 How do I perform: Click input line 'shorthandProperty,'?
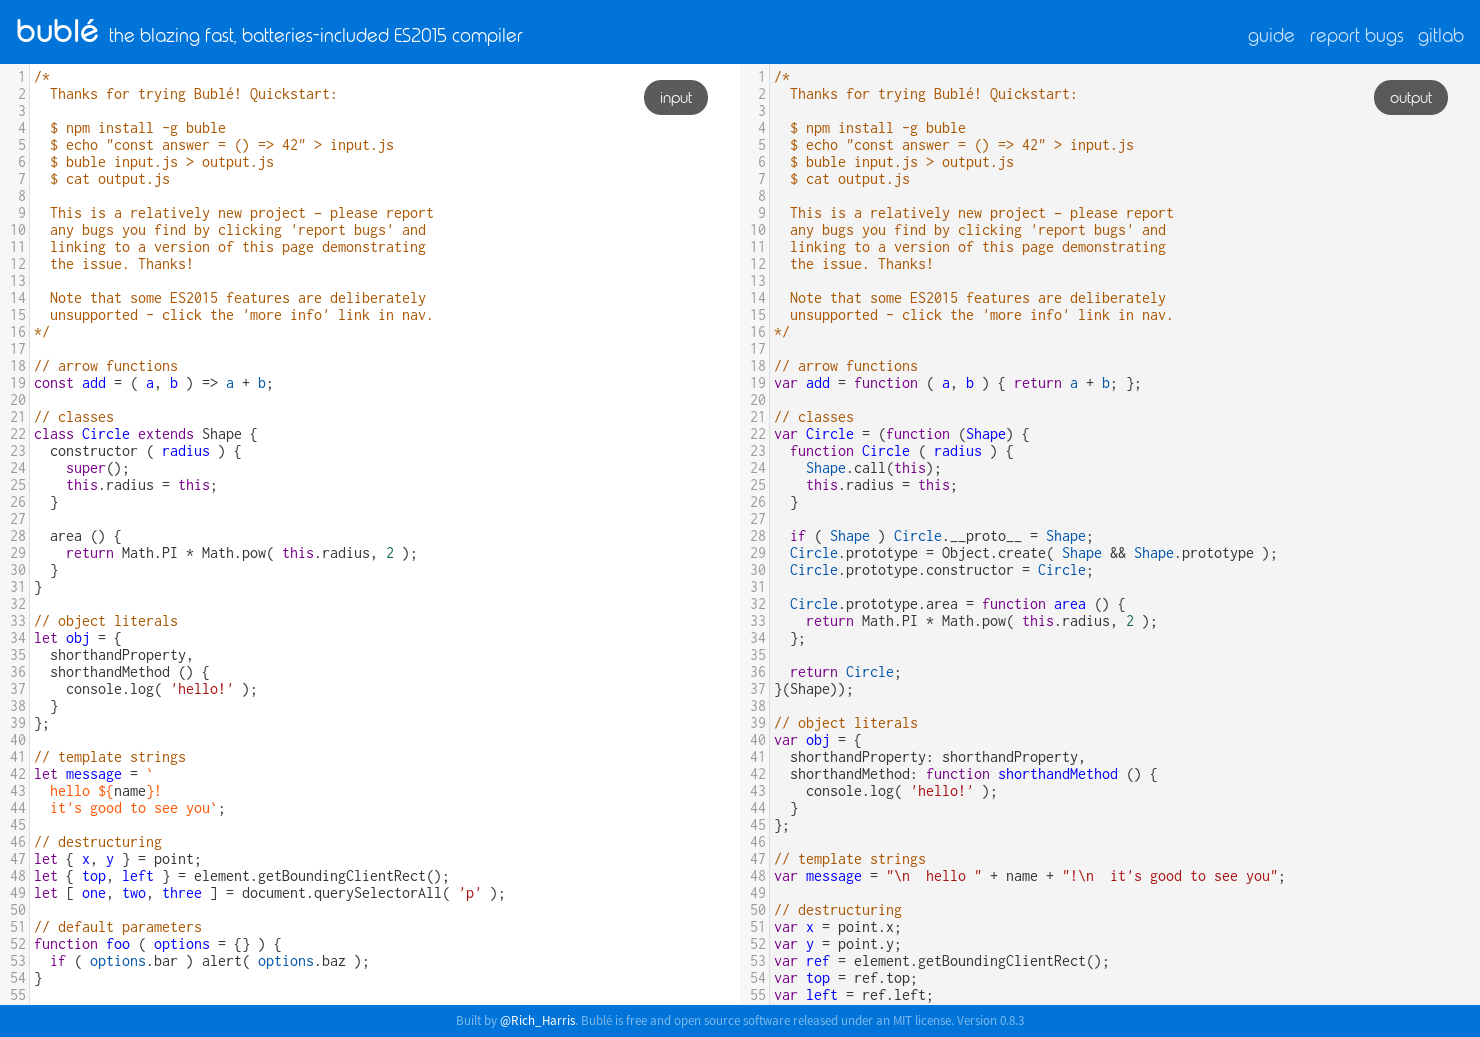[x=122, y=655]
